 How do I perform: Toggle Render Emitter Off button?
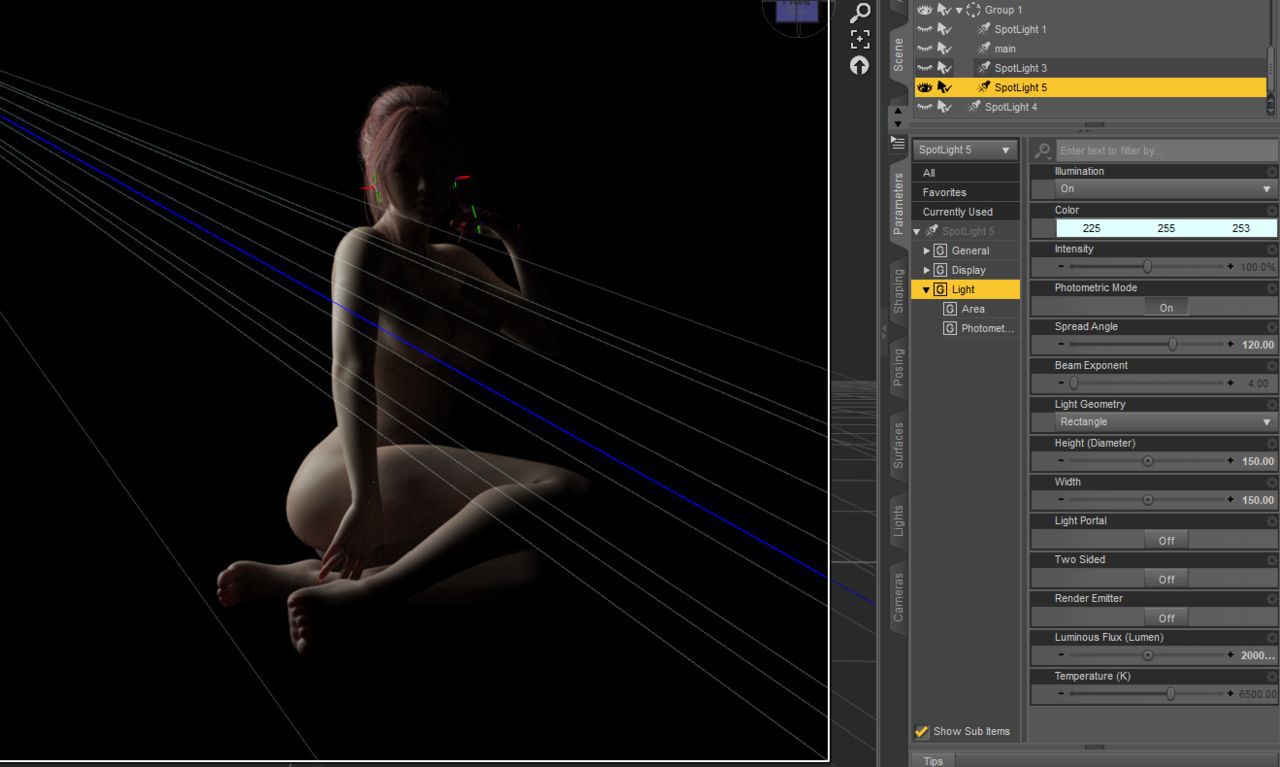tap(1166, 618)
